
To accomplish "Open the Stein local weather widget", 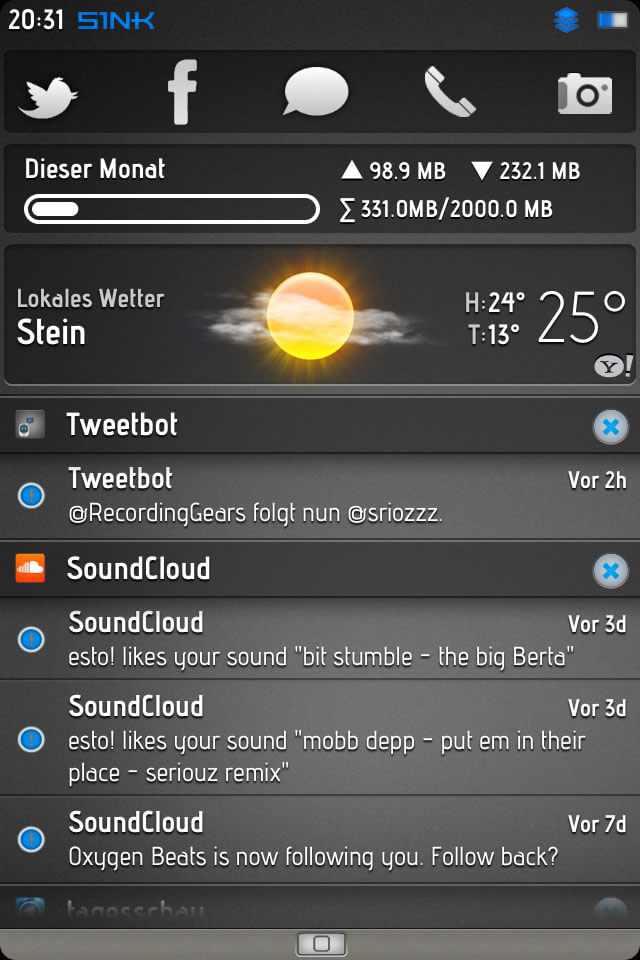I will 320,315.
